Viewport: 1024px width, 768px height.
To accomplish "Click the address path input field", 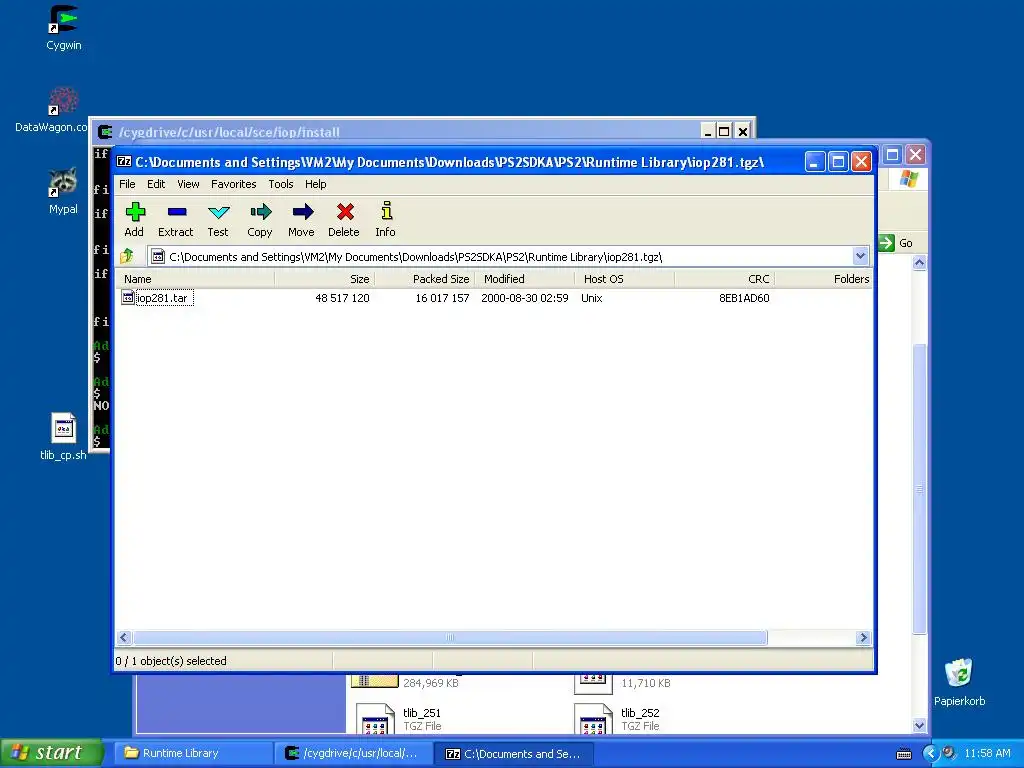I will [x=500, y=257].
